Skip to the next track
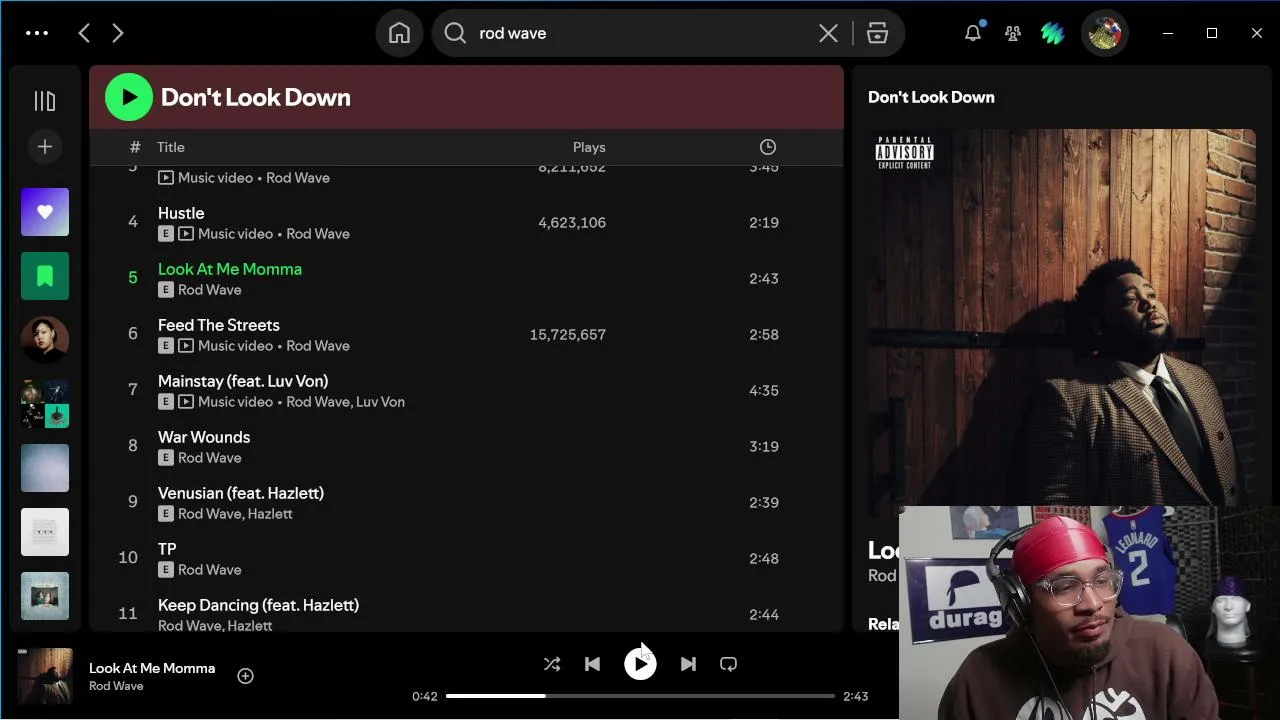Image resolution: width=1280 pixels, height=720 pixels. point(688,664)
